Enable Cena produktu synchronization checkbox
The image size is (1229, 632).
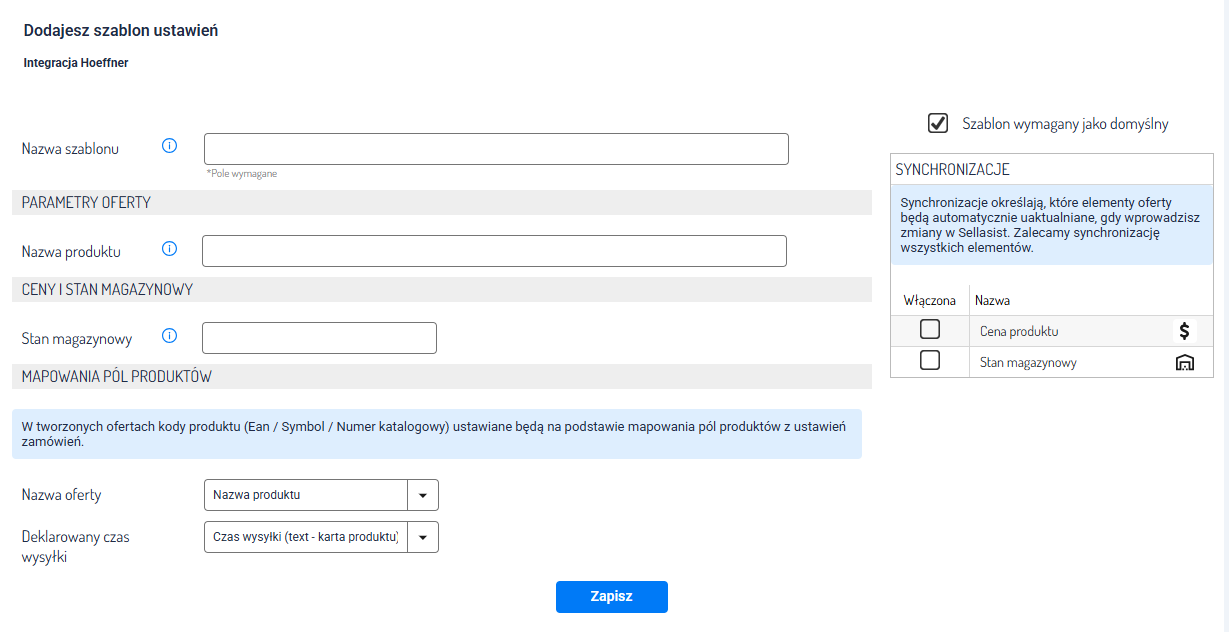coord(930,329)
